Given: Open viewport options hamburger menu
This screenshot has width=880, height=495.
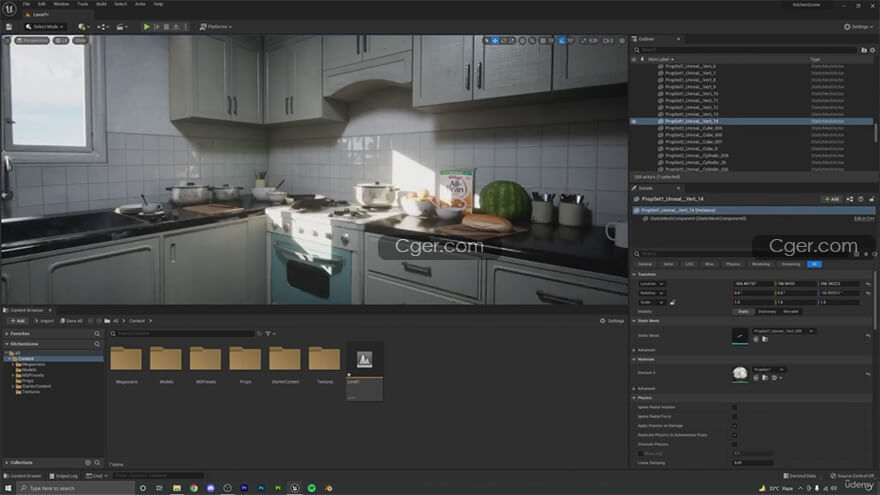Looking at the screenshot, I should pyautogui.click(x=7, y=40).
